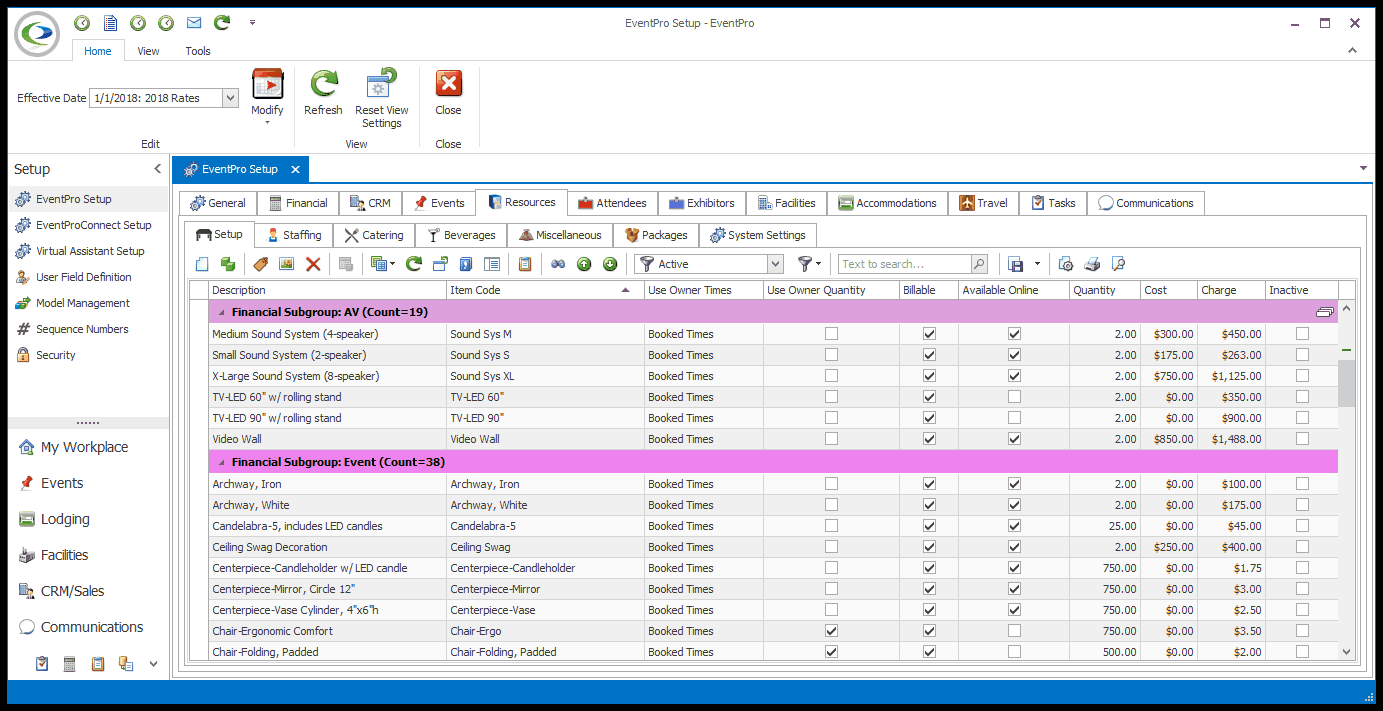Toggle Available Online for Archway, Iron
The height and width of the screenshot is (711, 1383).
coord(1014,484)
